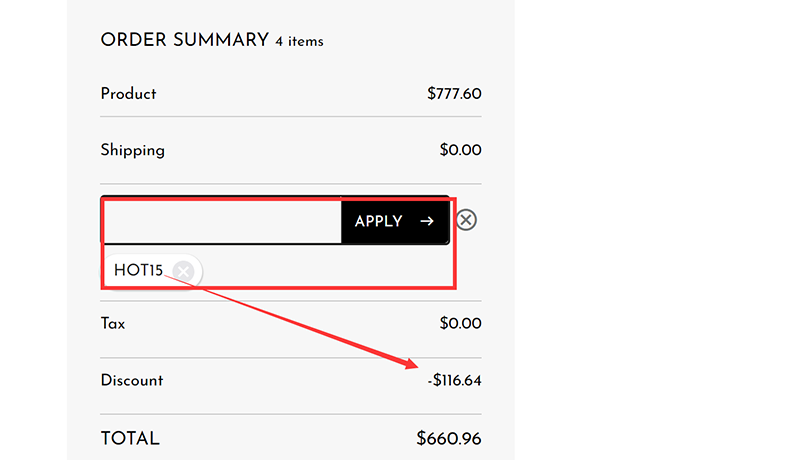This screenshot has height=460, width=800.
Task: Select the Shipping row label
Action: pos(132,151)
